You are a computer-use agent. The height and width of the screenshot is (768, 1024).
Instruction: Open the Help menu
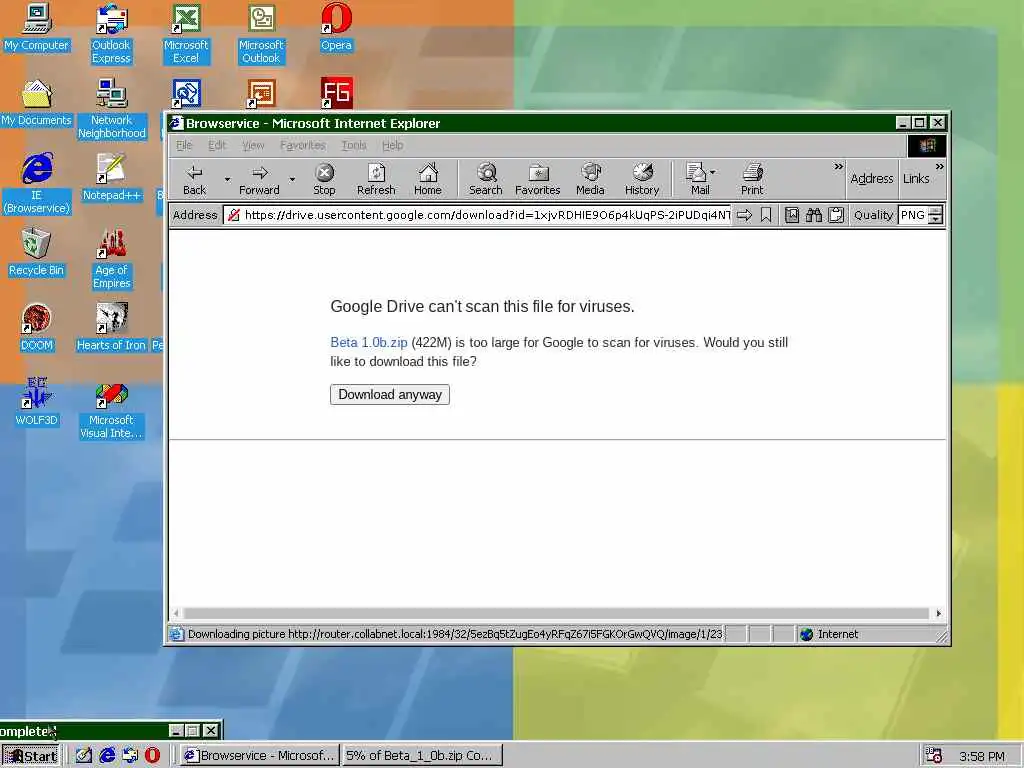pyautogui.click(x=392, y=145)
